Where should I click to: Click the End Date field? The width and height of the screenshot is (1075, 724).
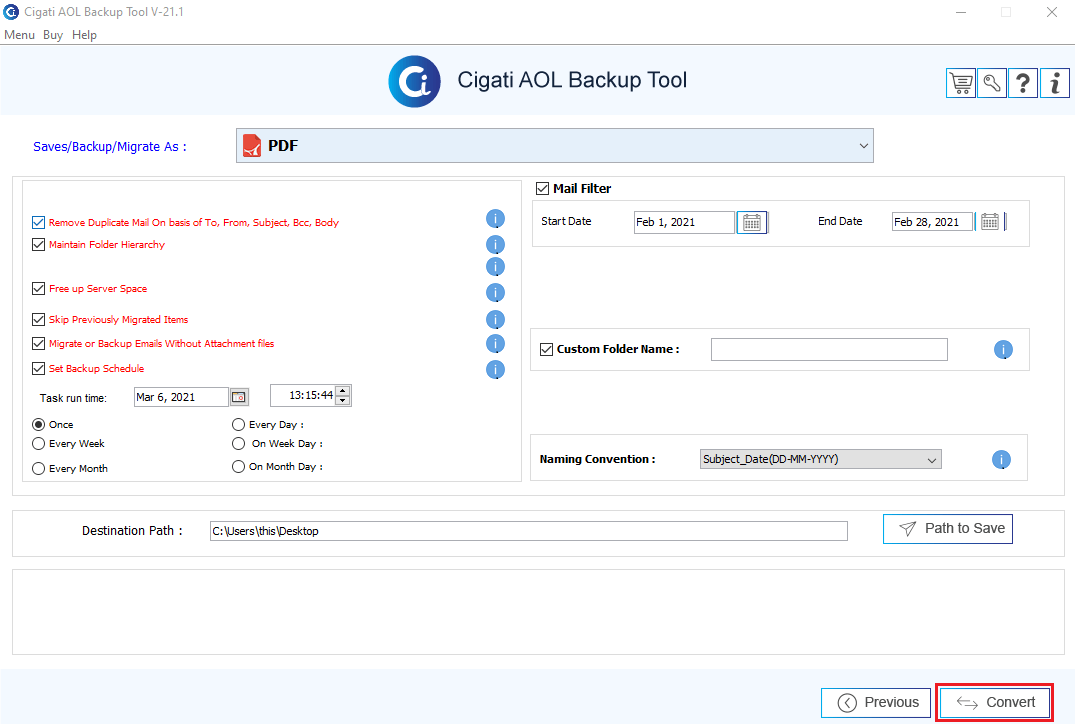932,221
